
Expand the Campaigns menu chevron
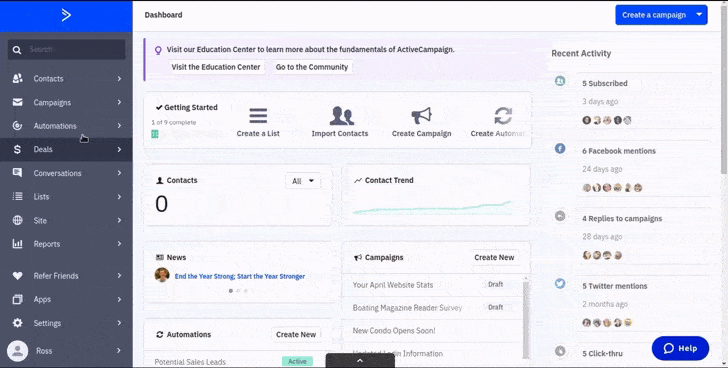[x=119, y=102]
